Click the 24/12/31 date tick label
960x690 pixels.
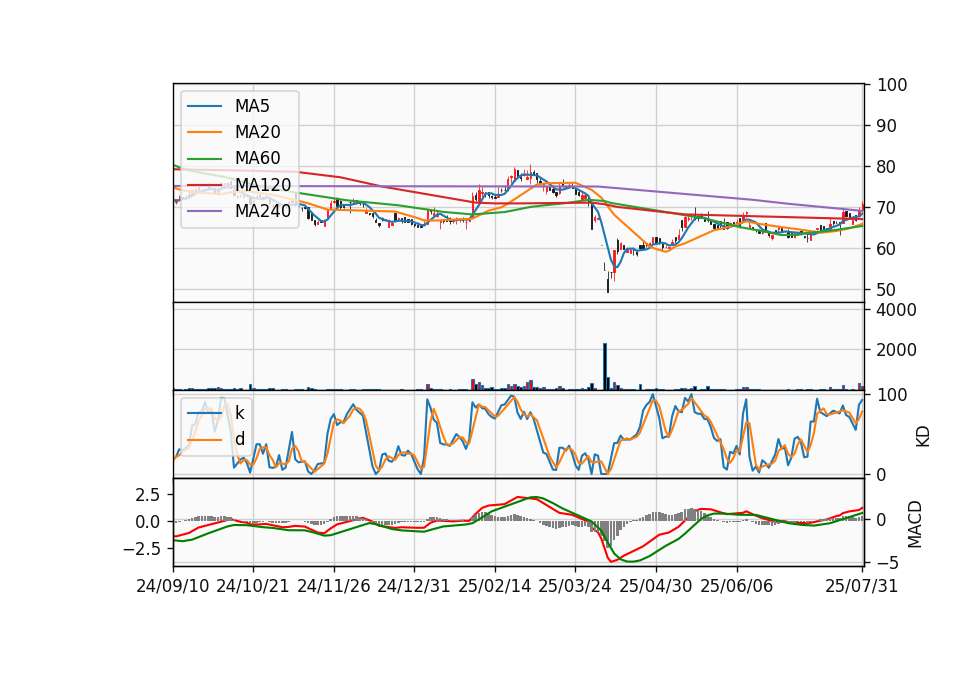(414, 586)
